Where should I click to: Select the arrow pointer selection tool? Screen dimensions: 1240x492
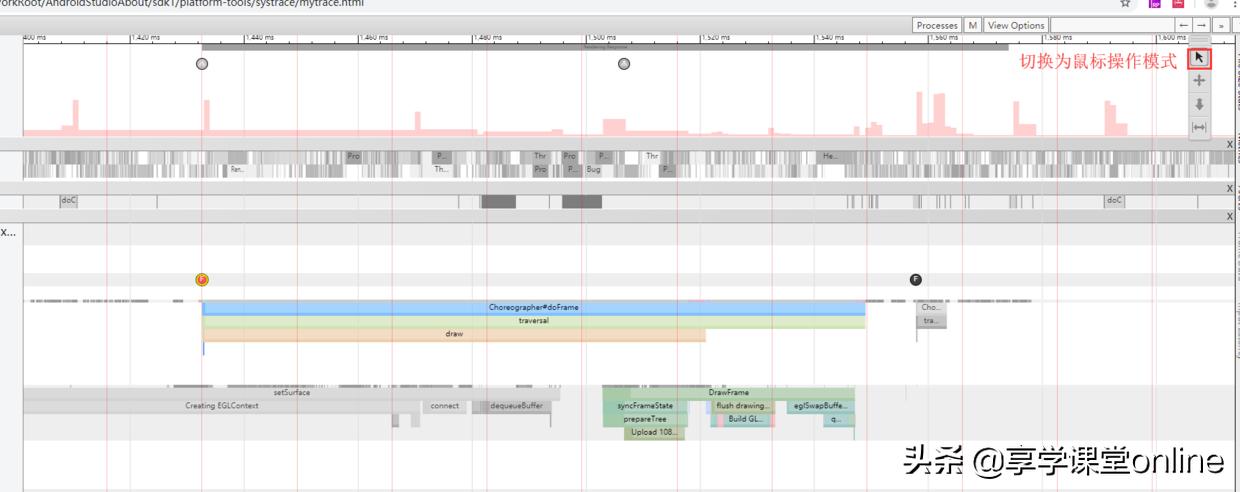click(1199, 58)
